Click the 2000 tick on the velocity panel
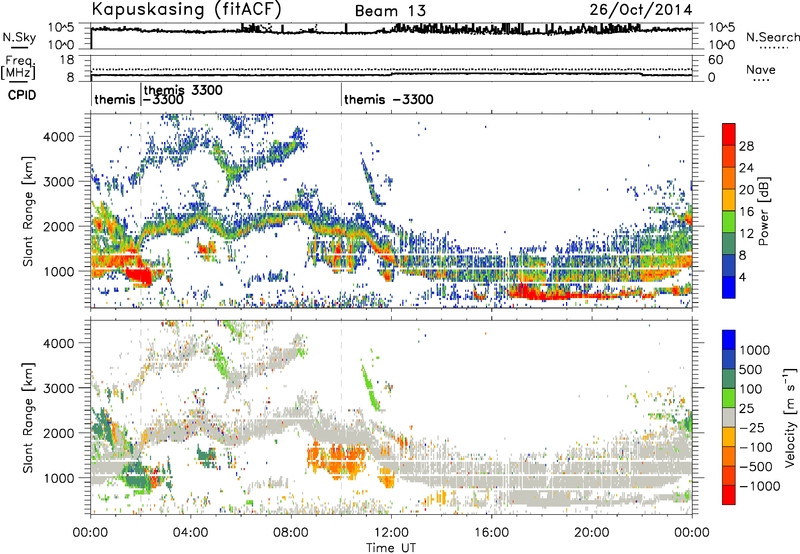Screen dimensions: 800x554 click(x=59, y=433)
